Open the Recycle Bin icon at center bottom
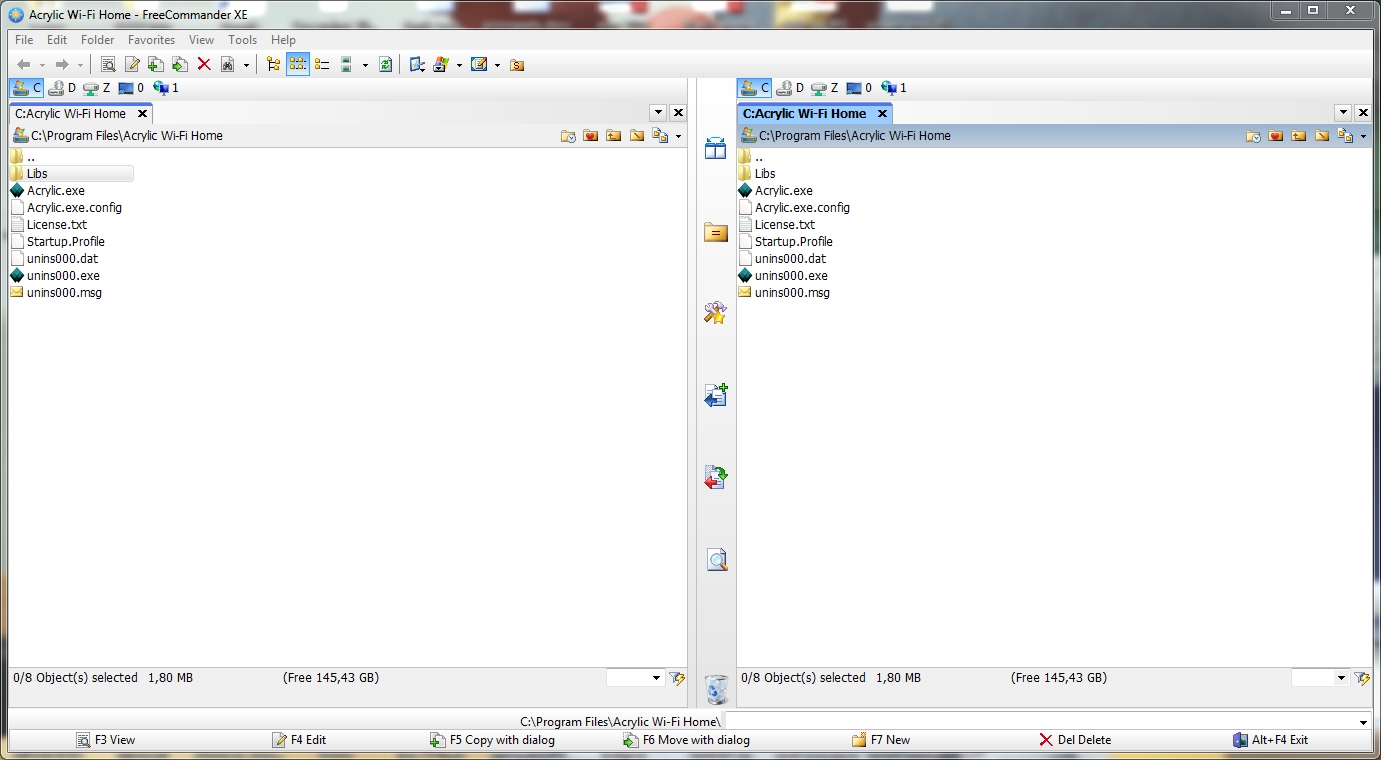 click(x=716, y=689)
